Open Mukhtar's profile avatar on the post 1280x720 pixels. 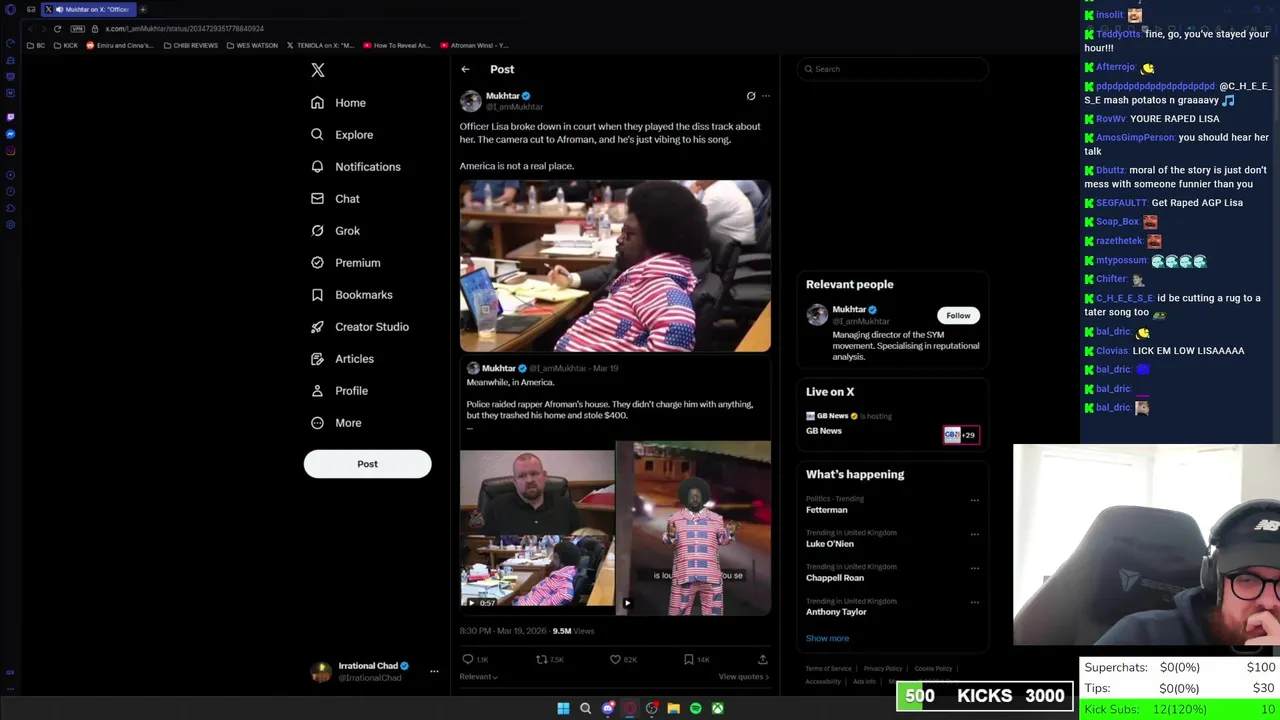click(x=470, y=101)
